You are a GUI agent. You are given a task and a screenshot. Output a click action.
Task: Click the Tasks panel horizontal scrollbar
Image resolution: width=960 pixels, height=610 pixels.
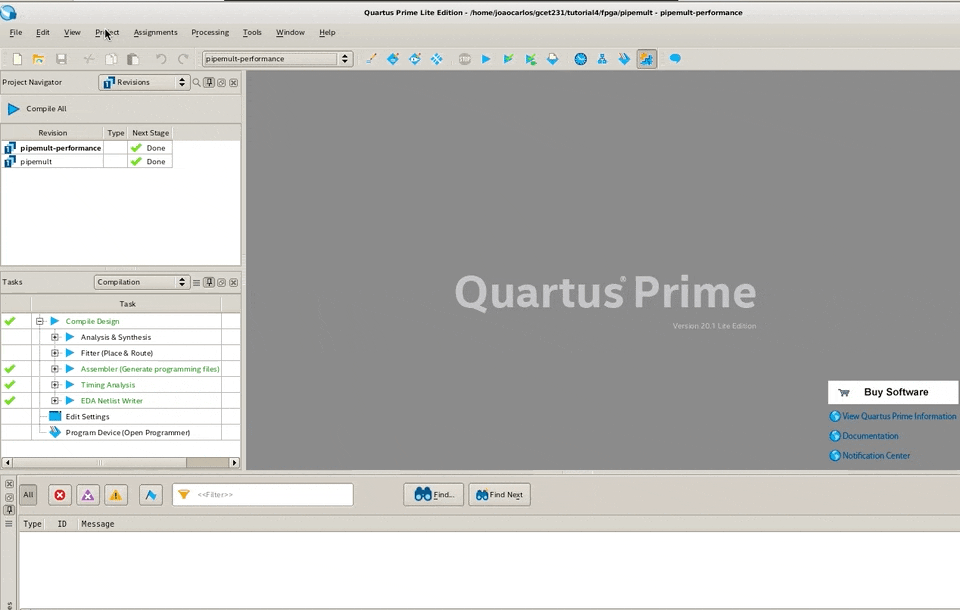pyautogui.click(x=121, y=463)
